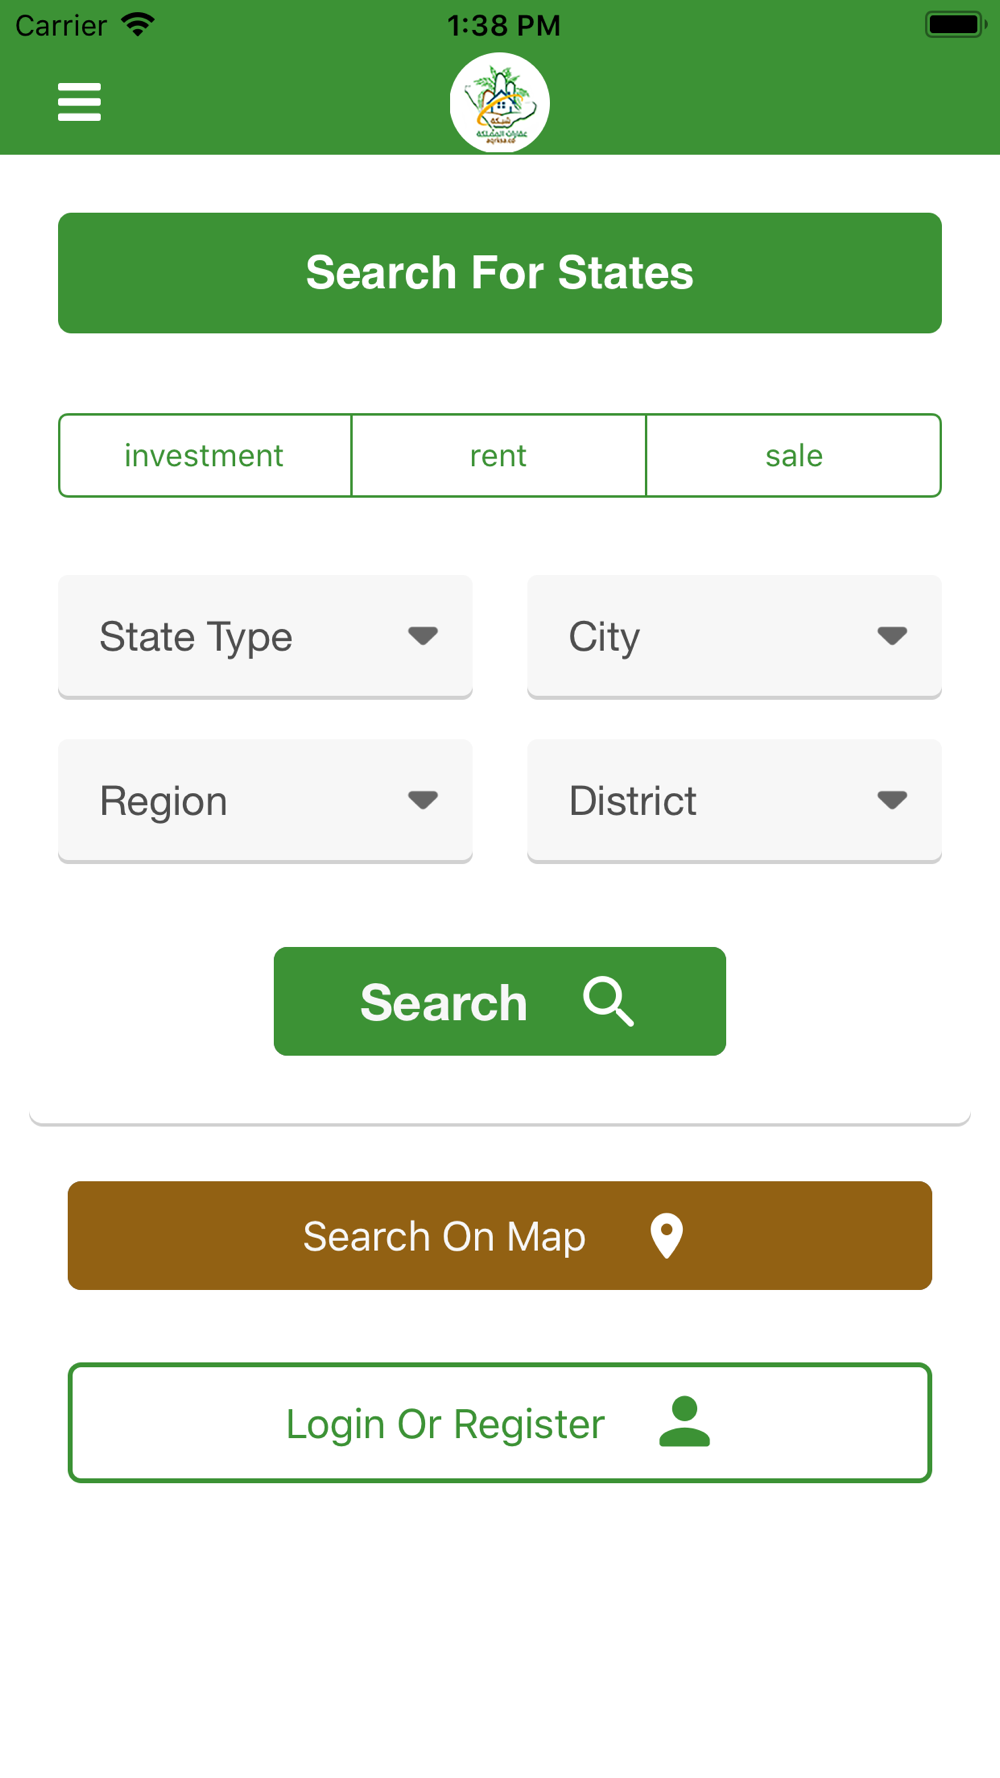Select the sale option
The width and height of the screenshot is (1000, 1778).
pyautogui.click(x=794, y=455)
